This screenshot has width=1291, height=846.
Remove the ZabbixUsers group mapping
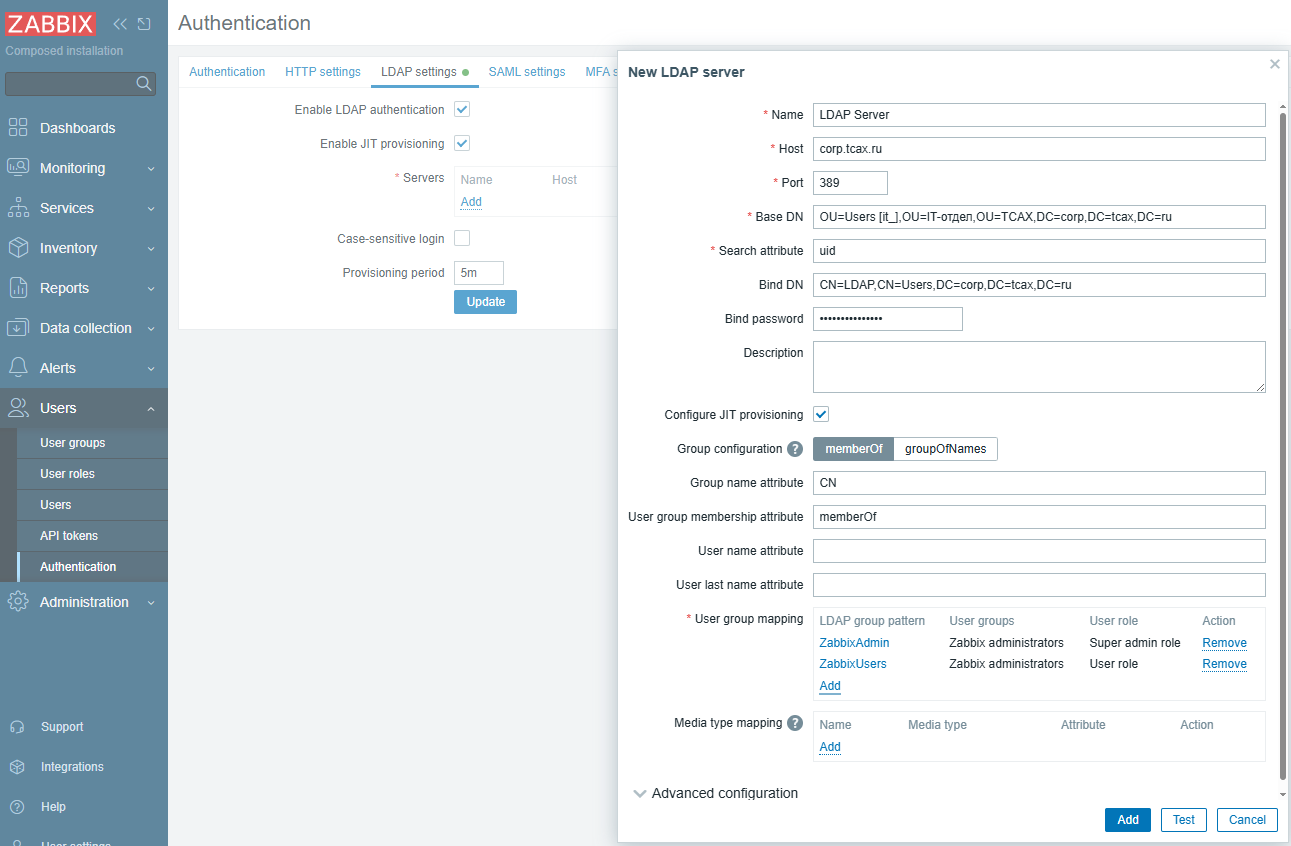pyautogui.click(x=1224, y=664)
